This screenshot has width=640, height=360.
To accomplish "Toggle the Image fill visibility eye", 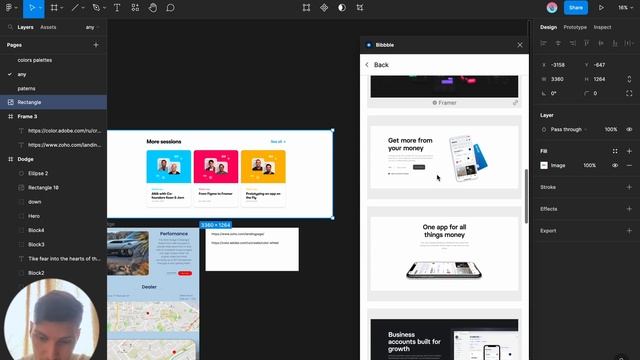I will (615, 165).
